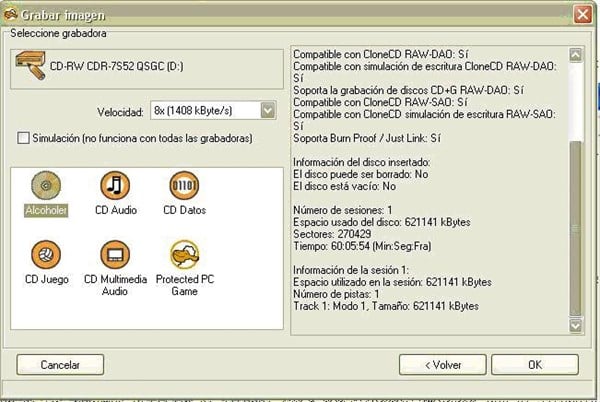Click 'Espacio usado del disco: 621141 kBytes'
This screenshot has height=402, width=600.
click(x=382, y=222)
